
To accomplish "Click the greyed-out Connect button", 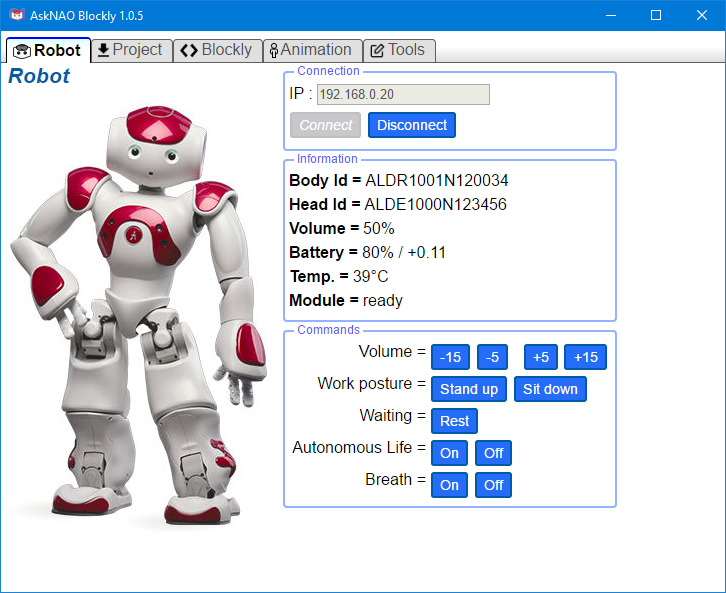I will pyautogui.click(x=325, y=125).
